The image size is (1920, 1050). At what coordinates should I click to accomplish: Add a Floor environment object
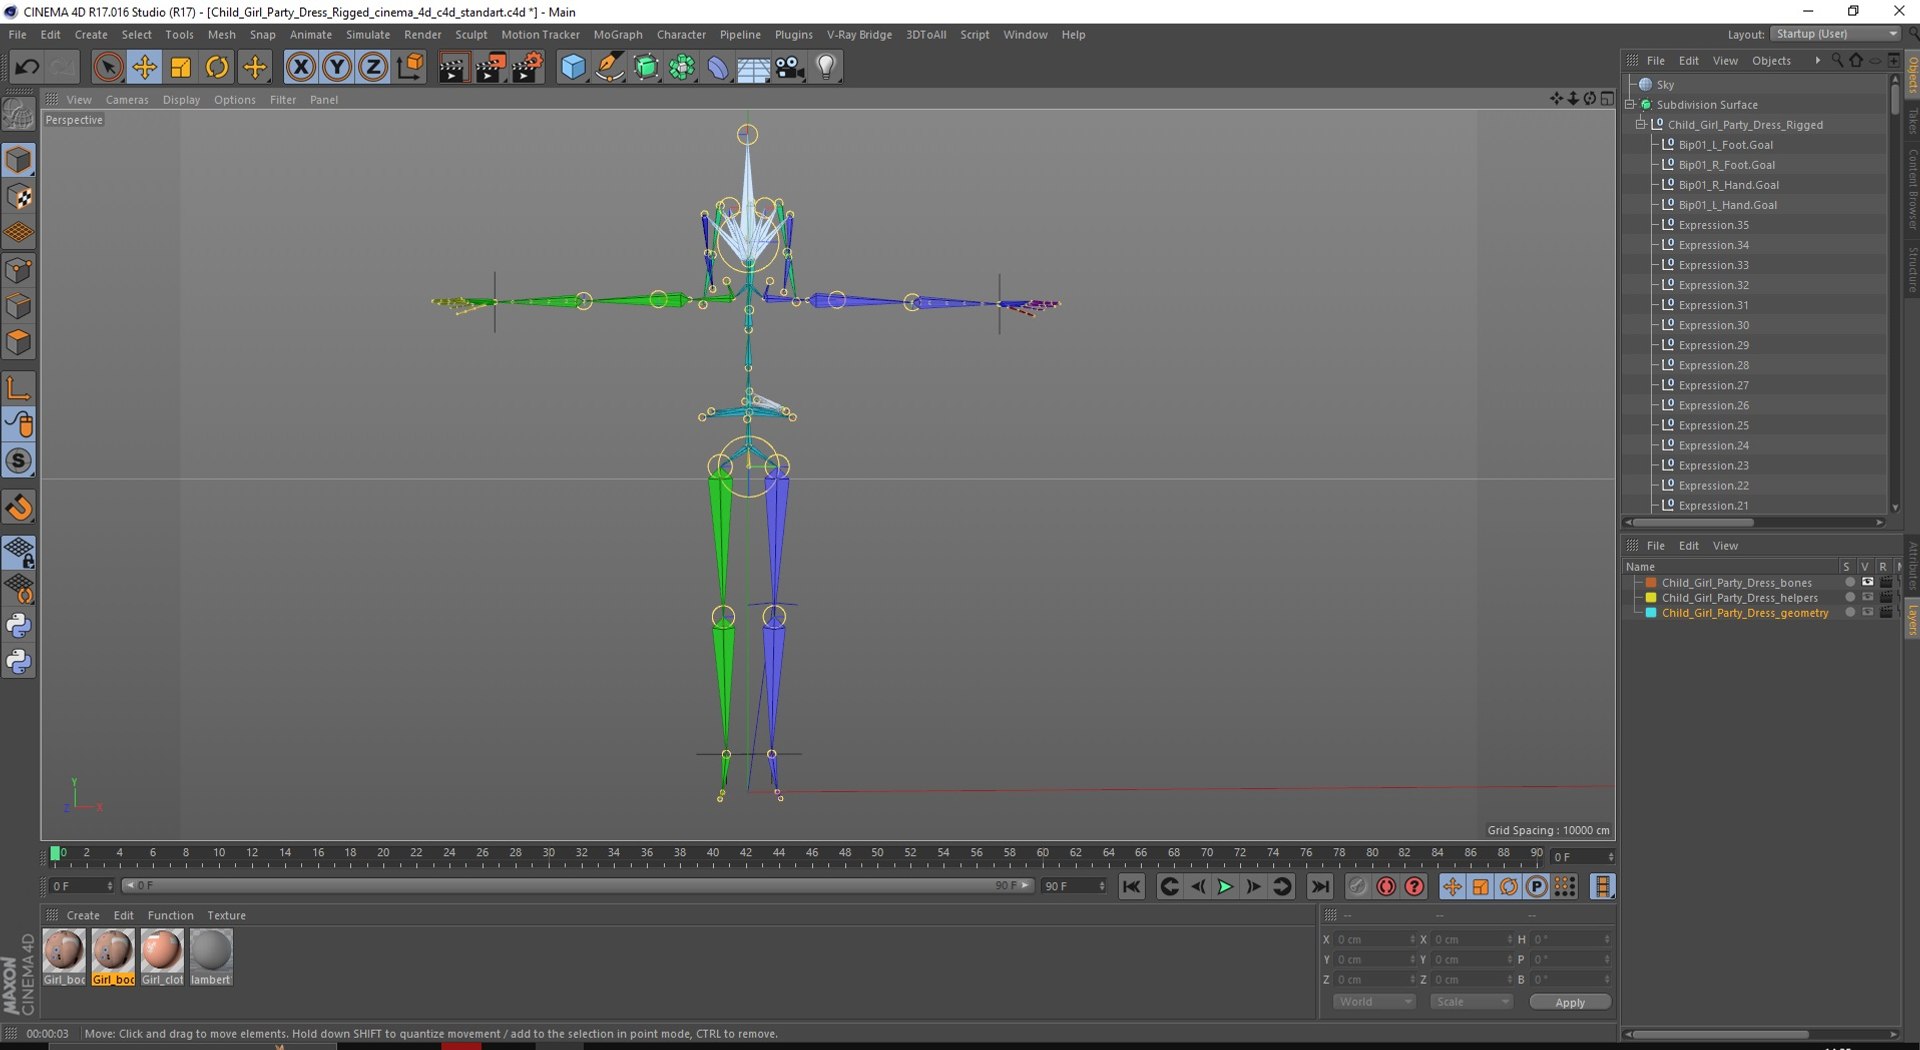(x=754, y=67)
